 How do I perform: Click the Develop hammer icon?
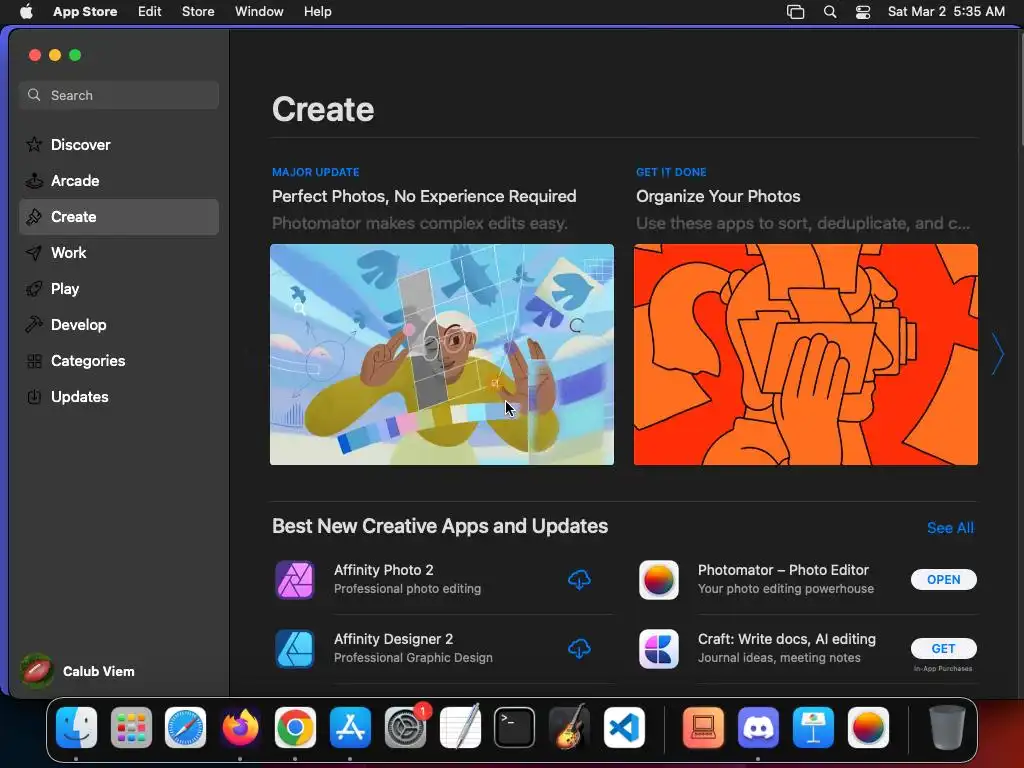(x=34, y=325)
